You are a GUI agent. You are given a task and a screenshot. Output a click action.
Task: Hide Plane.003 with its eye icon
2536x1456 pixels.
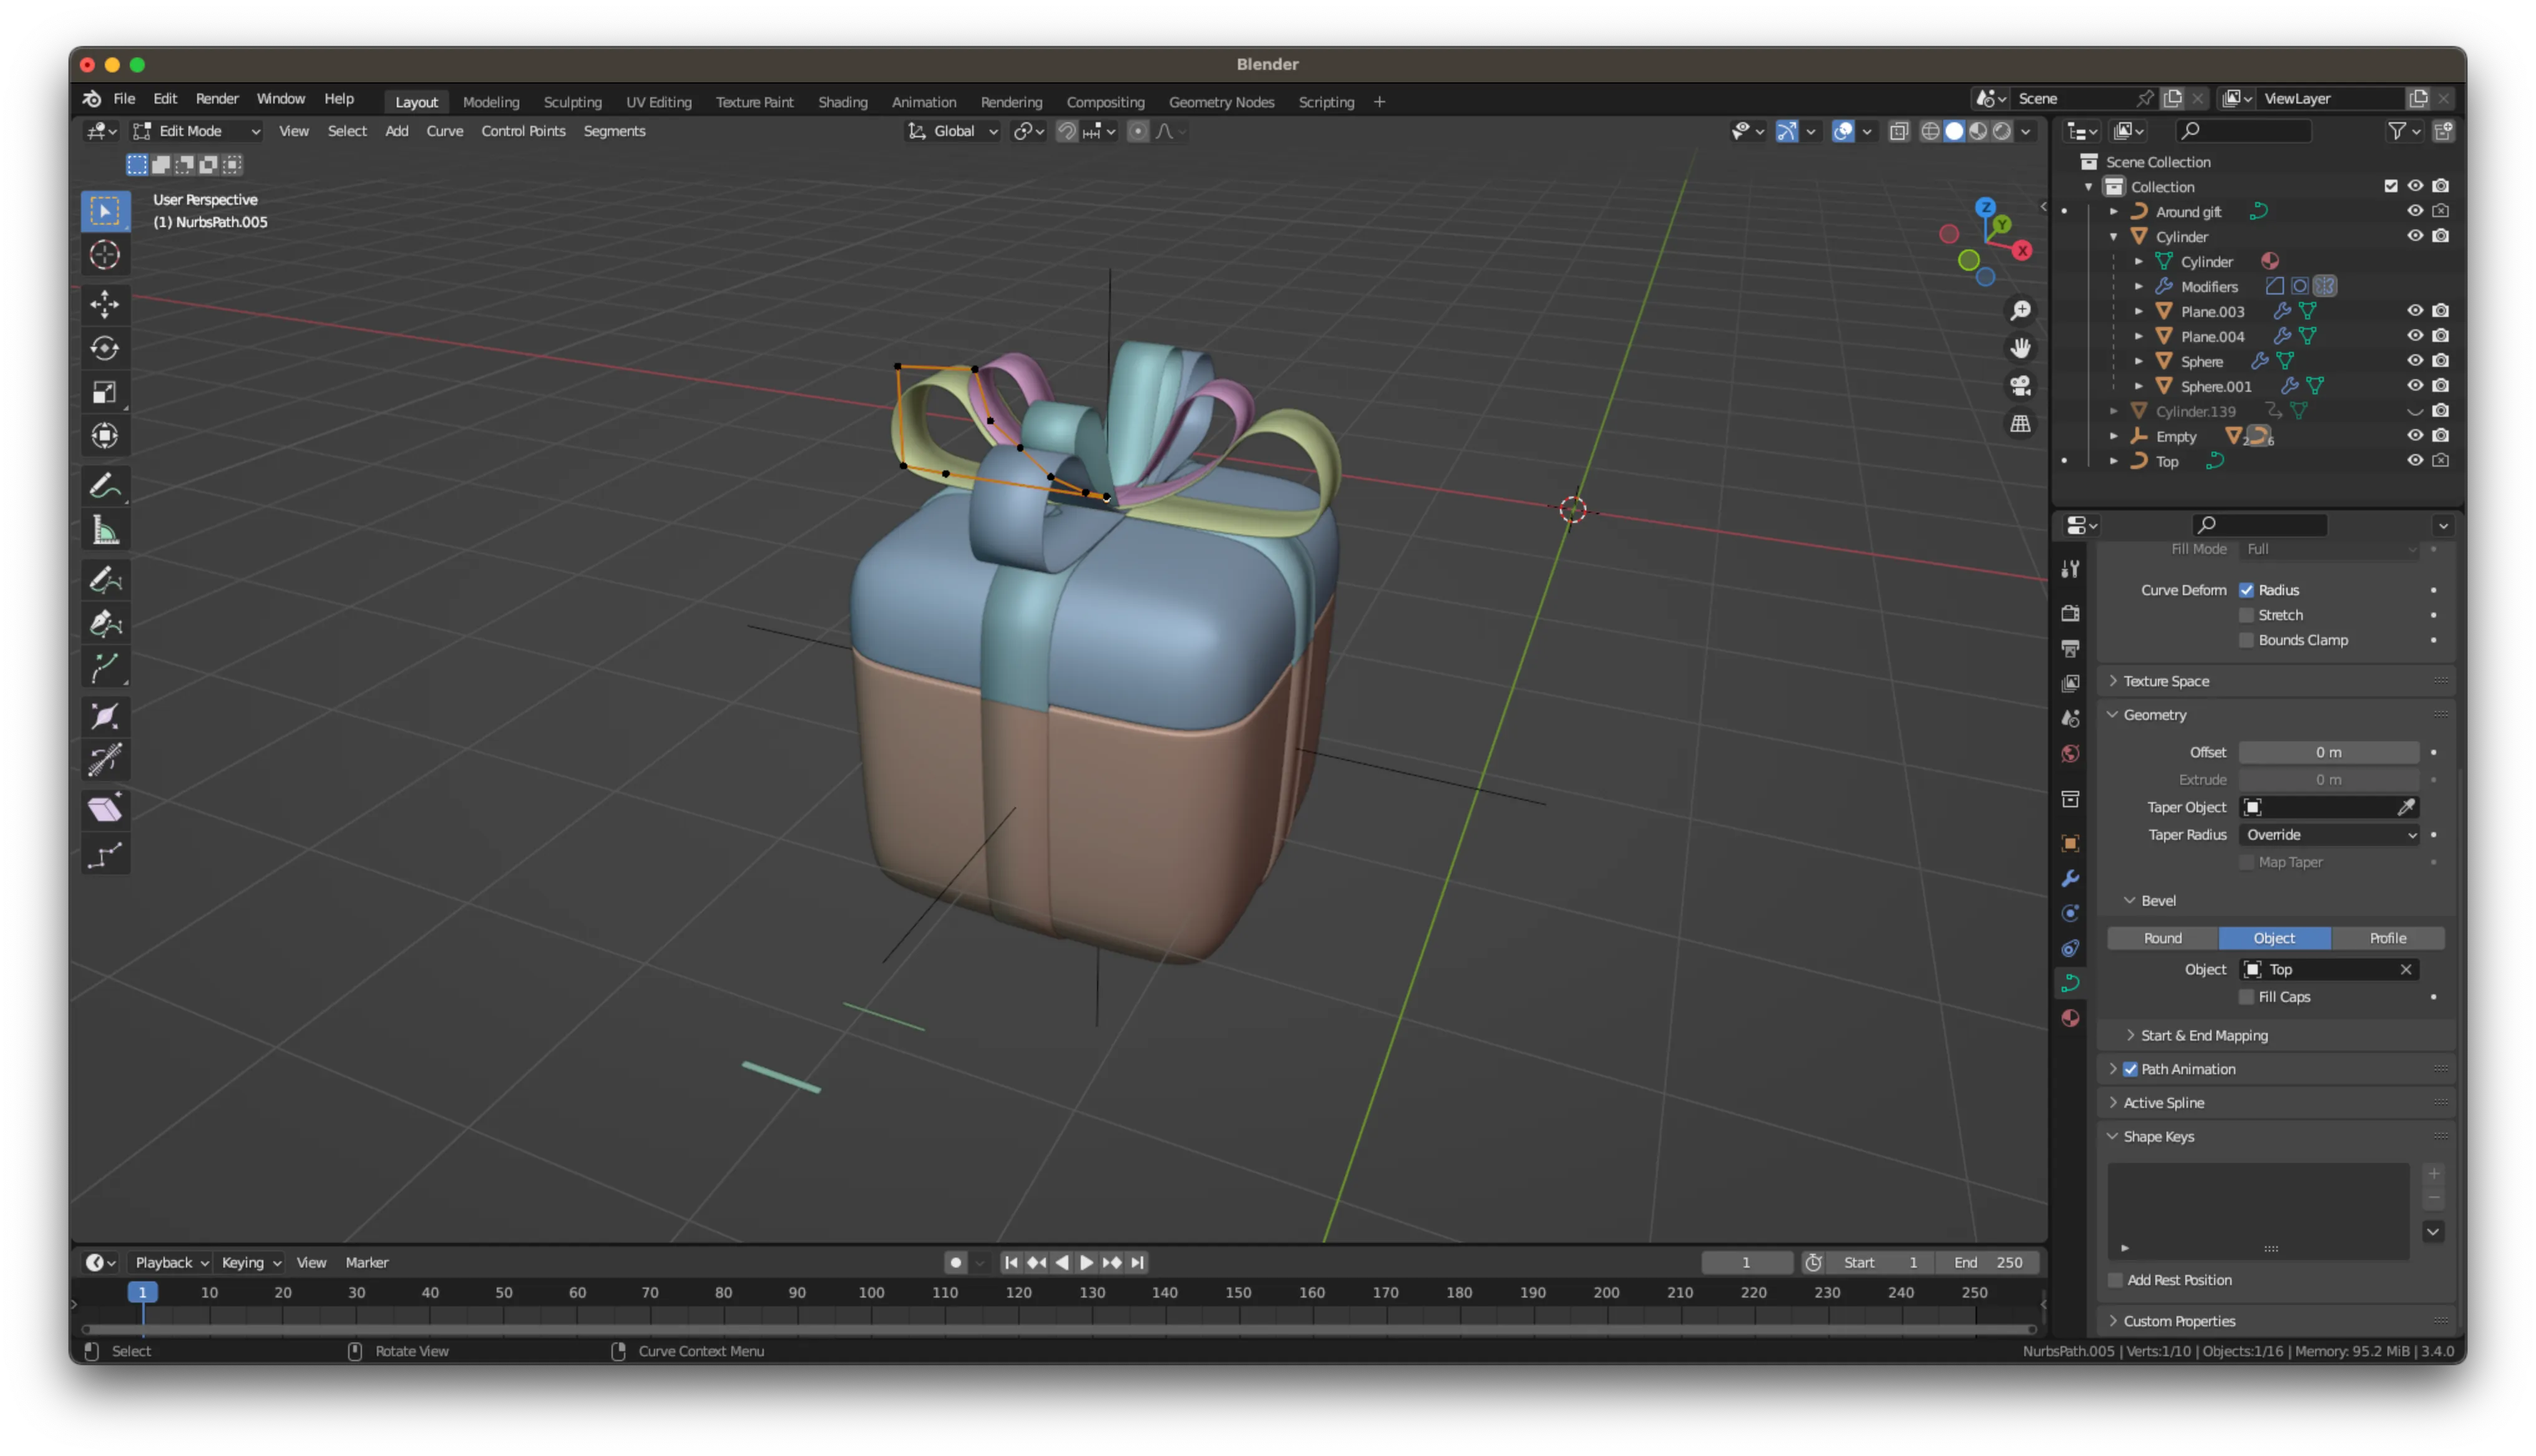tap(2414, 311)
